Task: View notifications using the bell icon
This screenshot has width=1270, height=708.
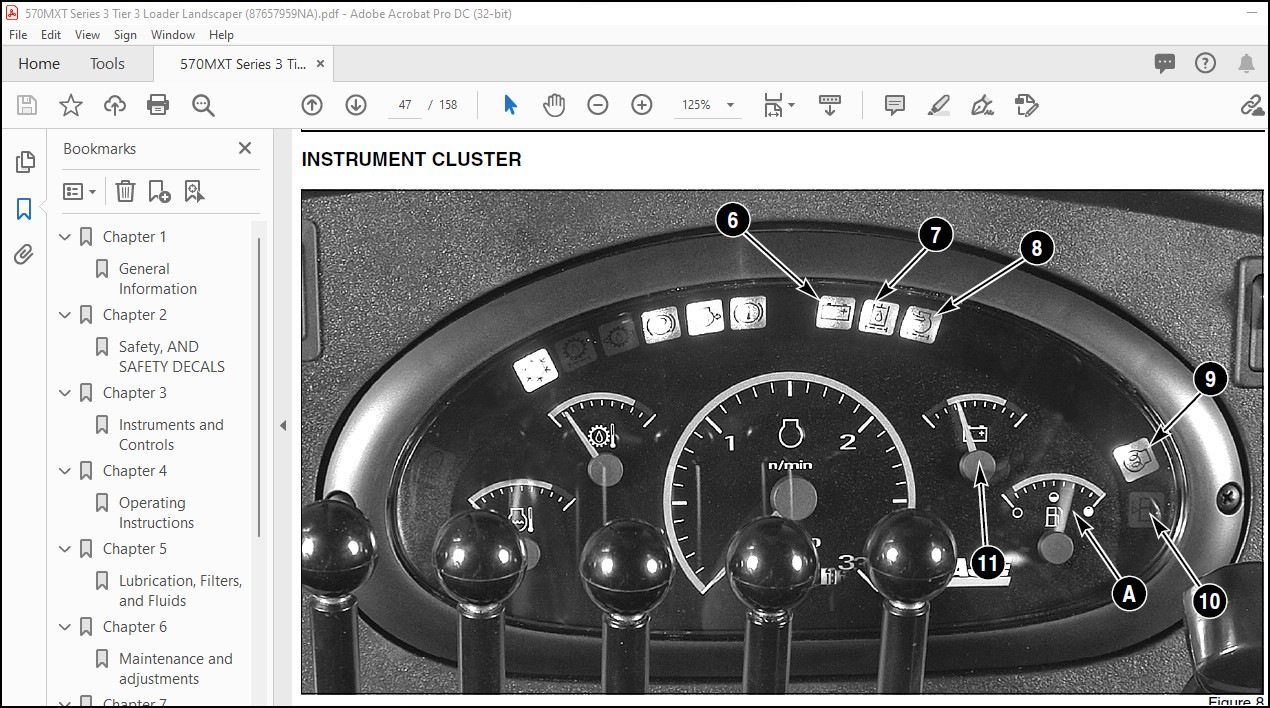Action: tap(1246, 63)
